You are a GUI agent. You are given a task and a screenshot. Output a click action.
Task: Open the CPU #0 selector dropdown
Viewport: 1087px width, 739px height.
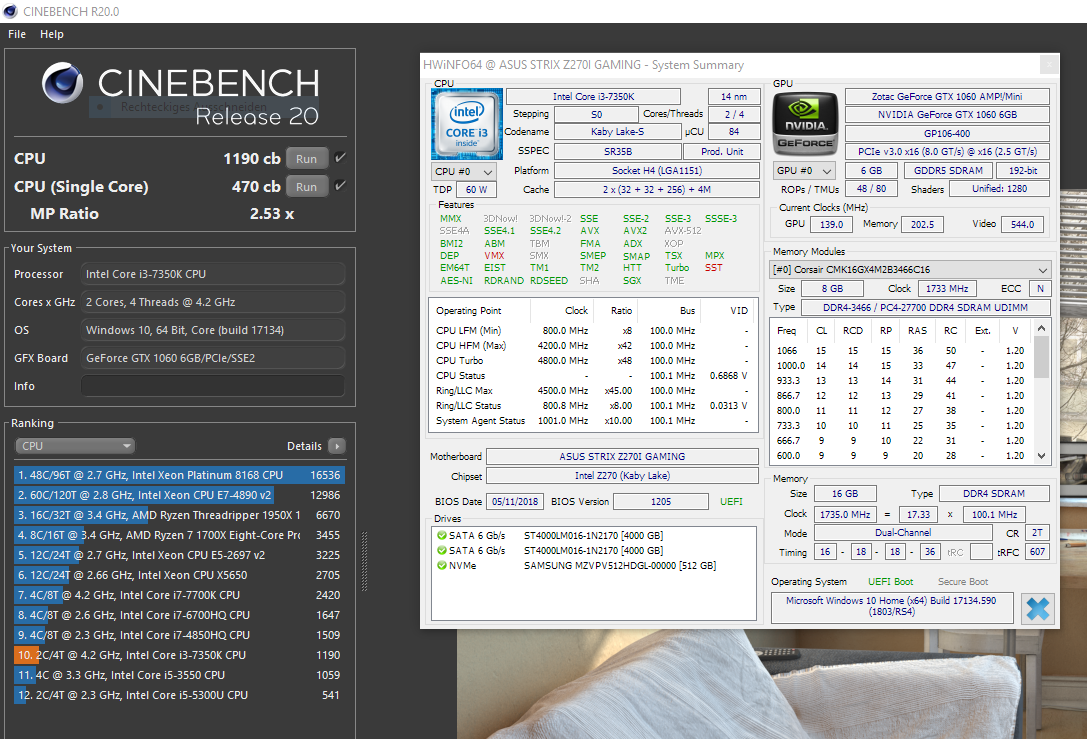(x=463, y=171)
